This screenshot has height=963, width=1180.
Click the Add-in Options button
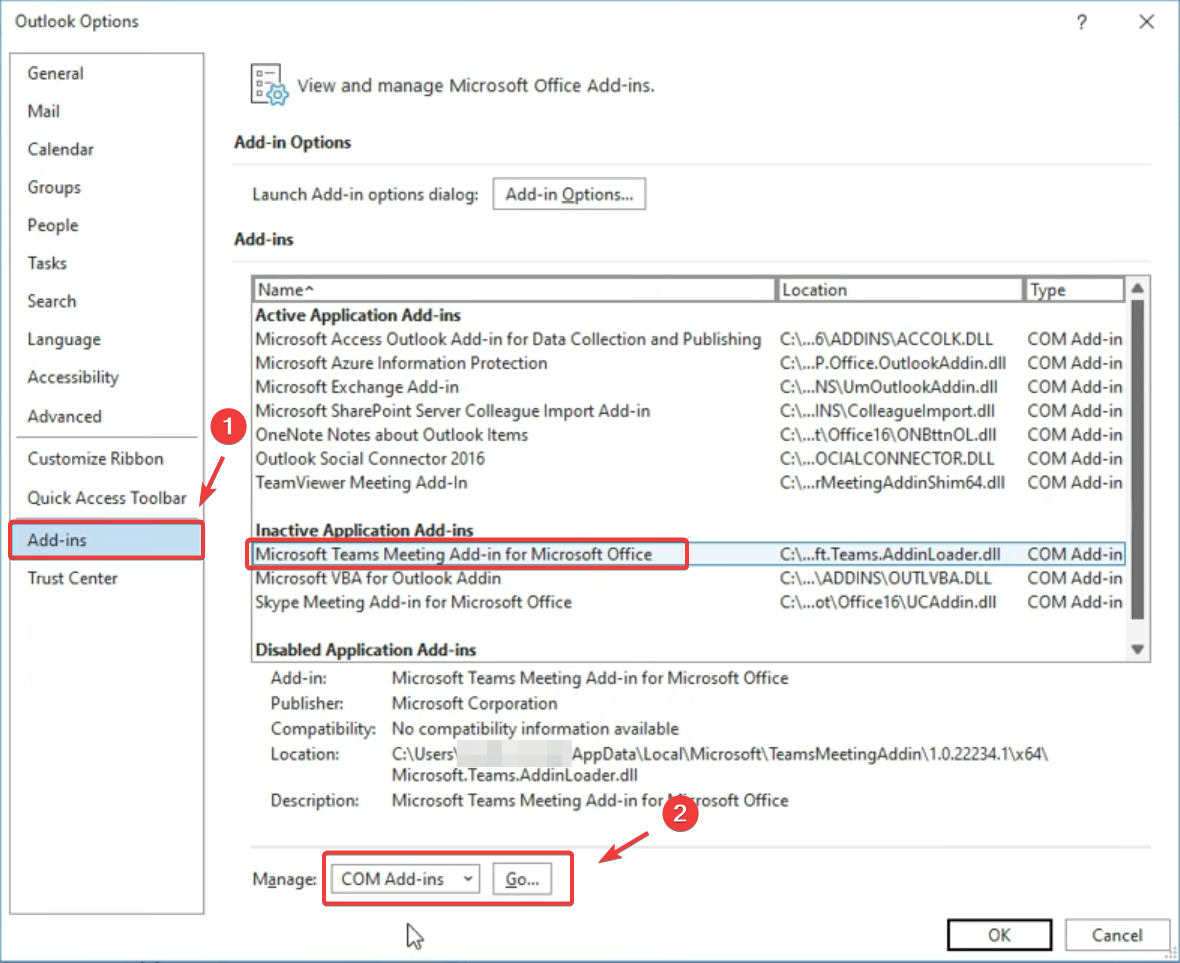[569, 194]
